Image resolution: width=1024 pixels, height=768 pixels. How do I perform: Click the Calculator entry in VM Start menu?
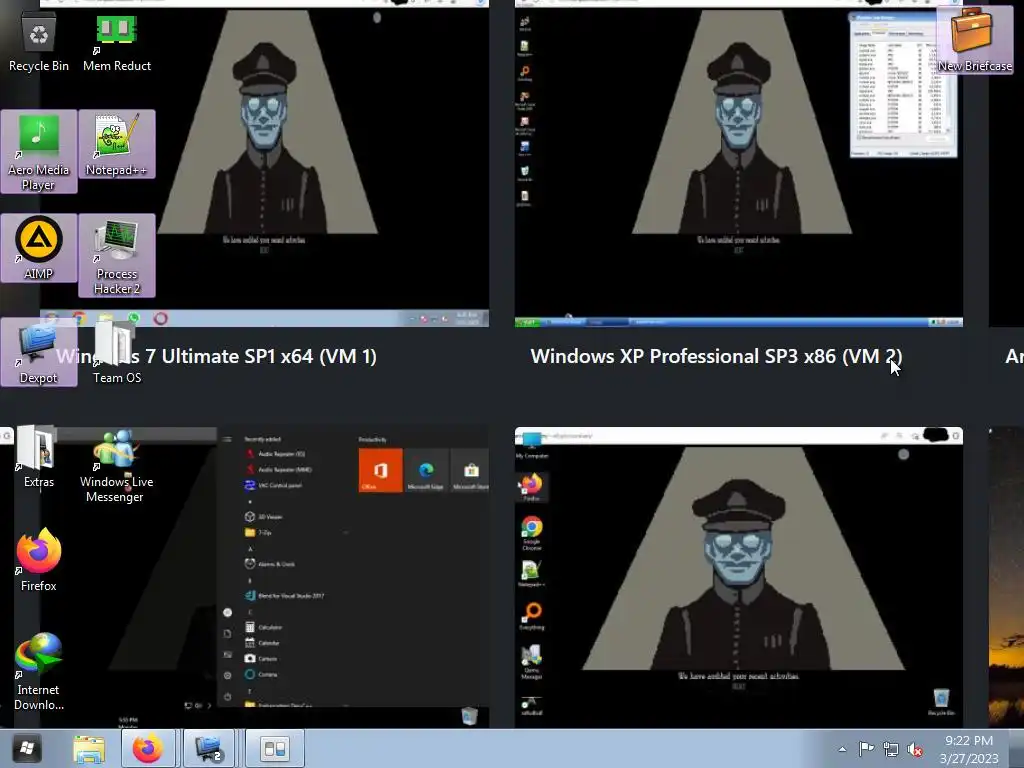click(x=264, y=627)
